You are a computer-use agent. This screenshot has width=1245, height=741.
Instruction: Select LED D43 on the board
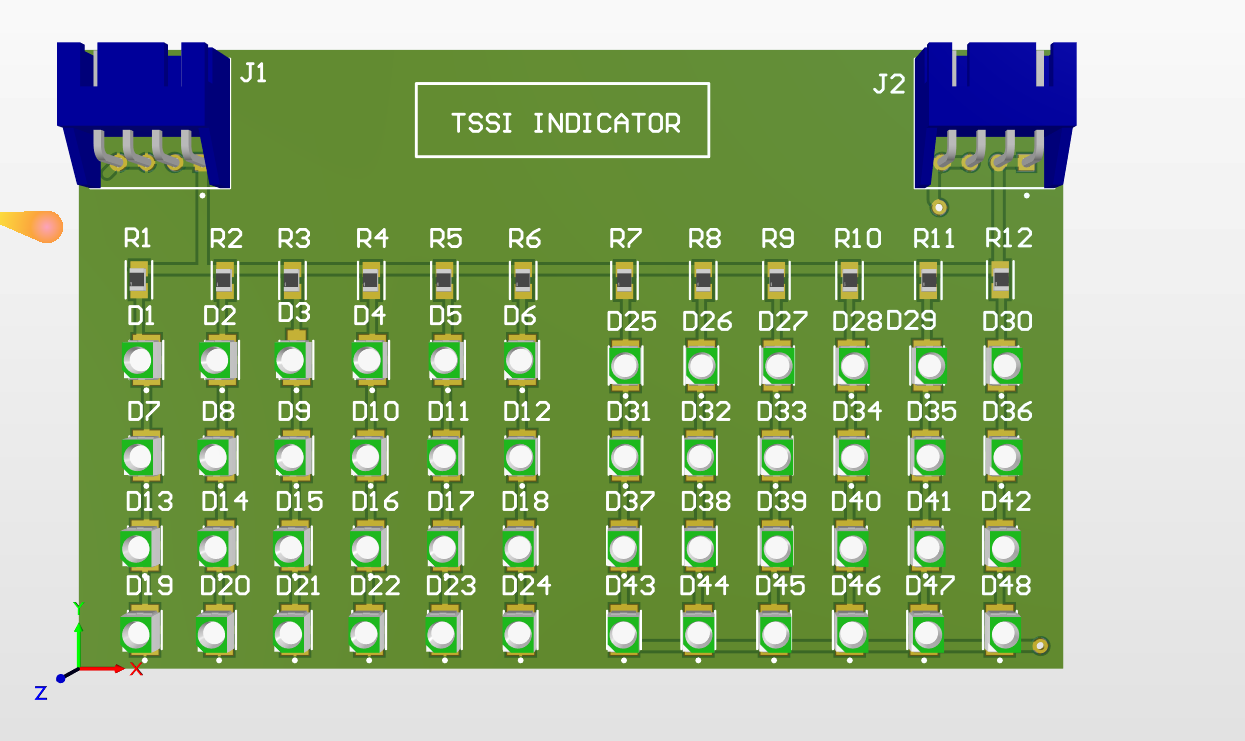[624, 633]
